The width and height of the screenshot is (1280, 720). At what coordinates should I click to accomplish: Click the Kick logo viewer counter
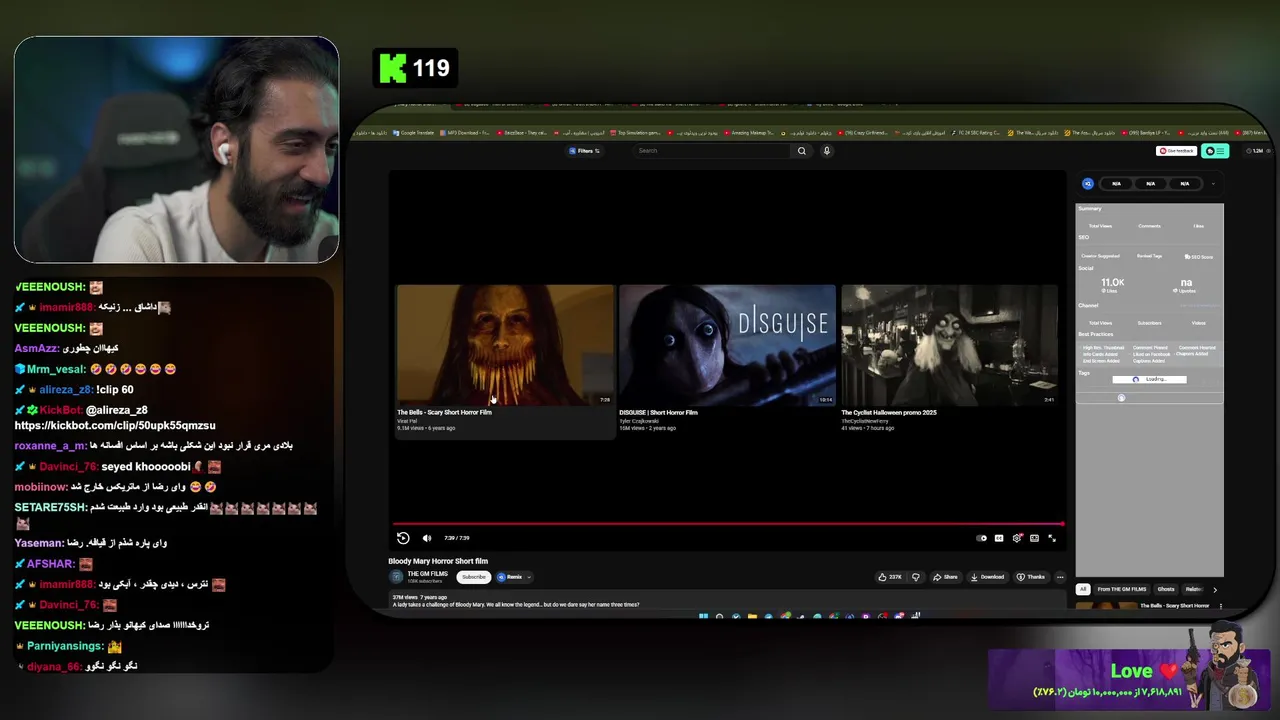[x=415, y=68]
